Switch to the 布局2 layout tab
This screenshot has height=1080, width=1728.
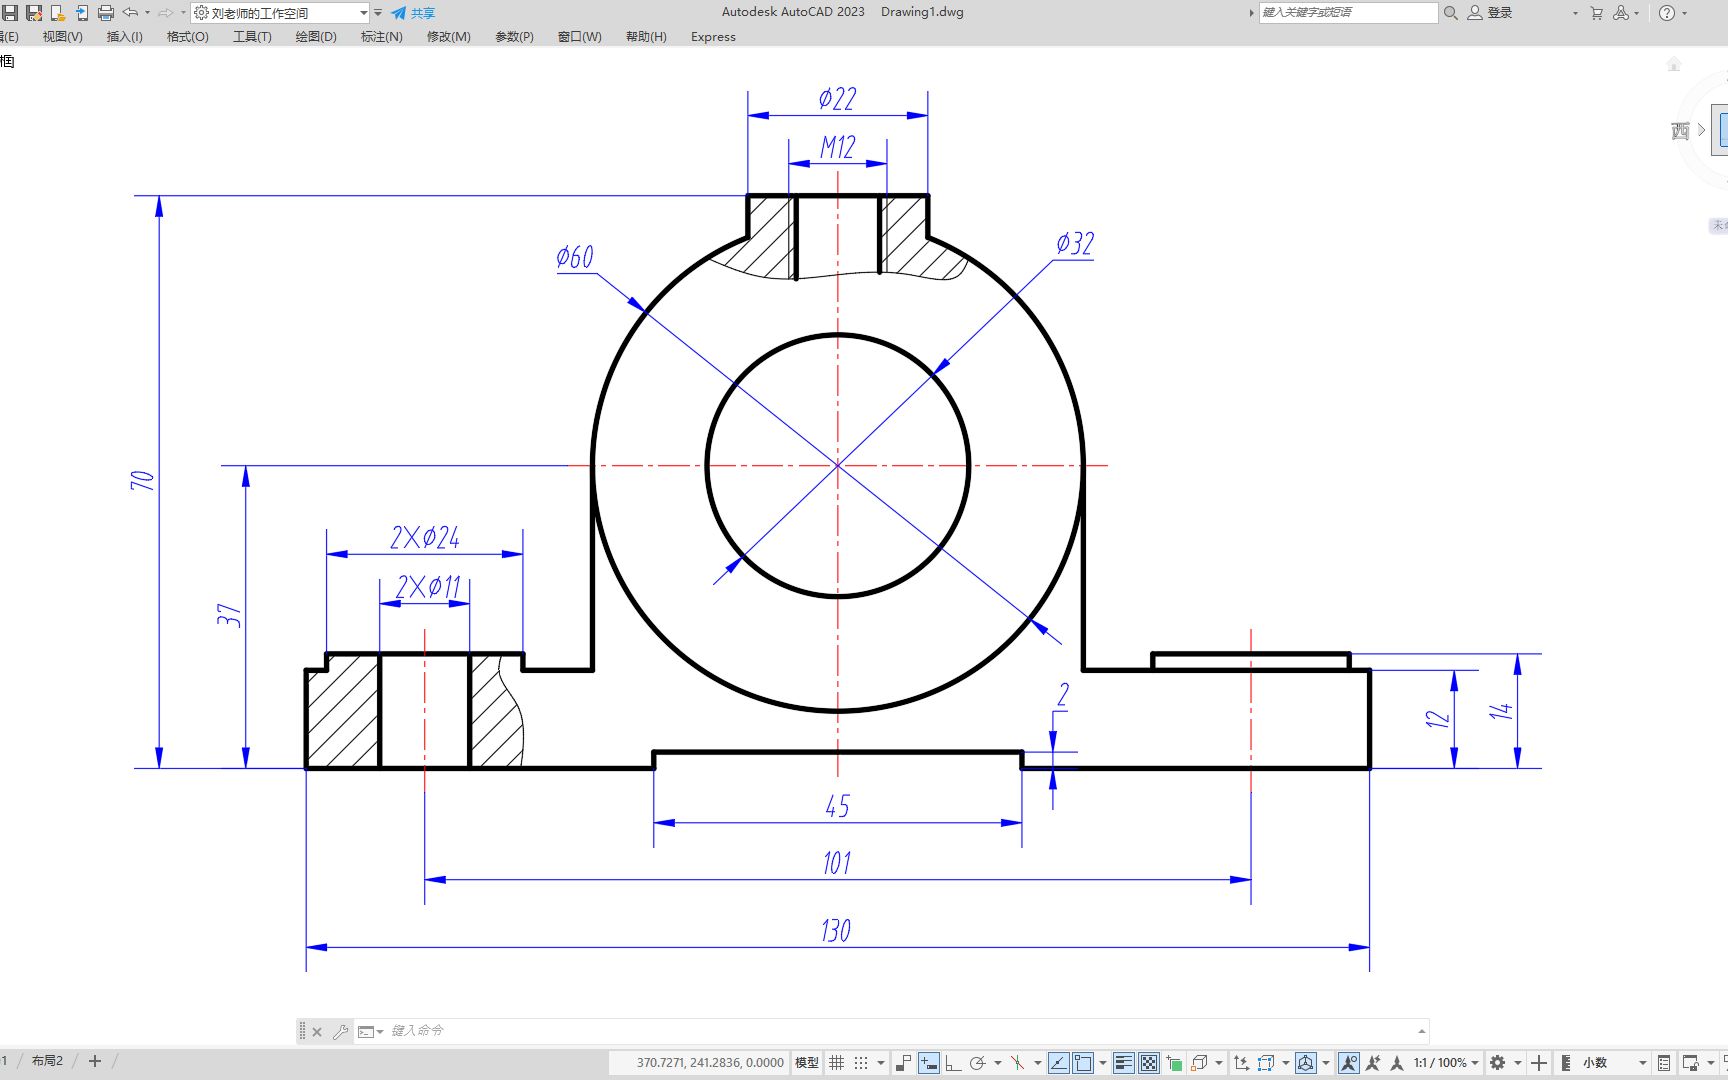click(x=47, y=1061)
